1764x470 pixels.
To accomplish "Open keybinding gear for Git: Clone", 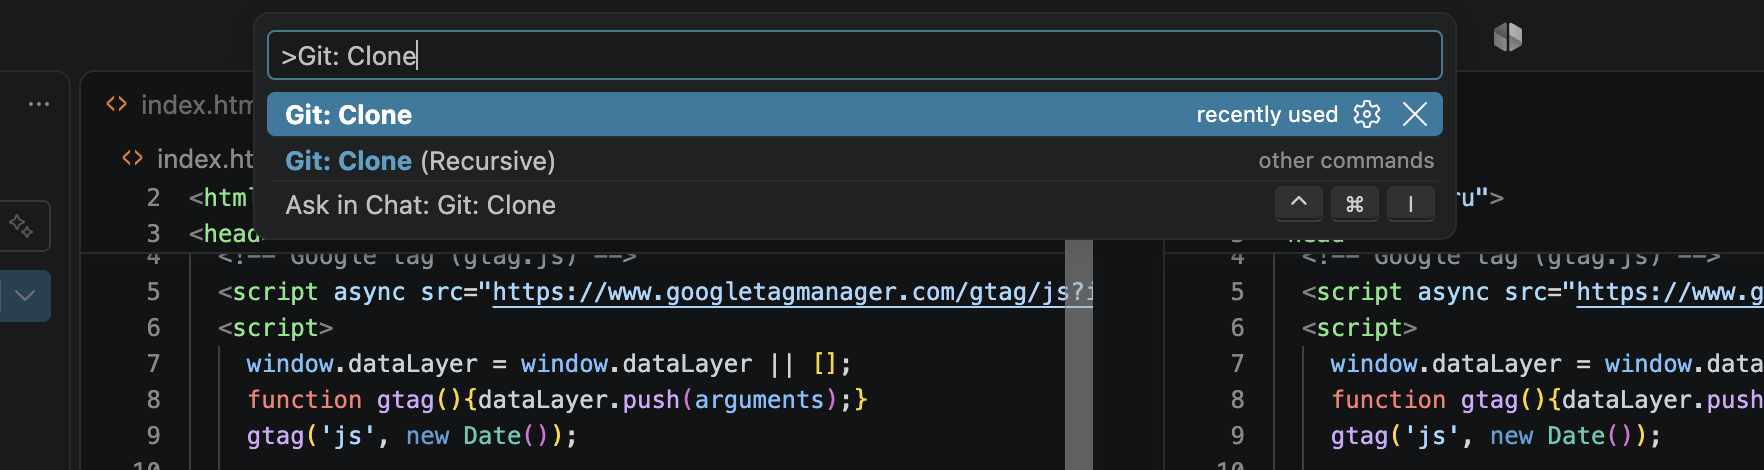I will coord(1367,114).
